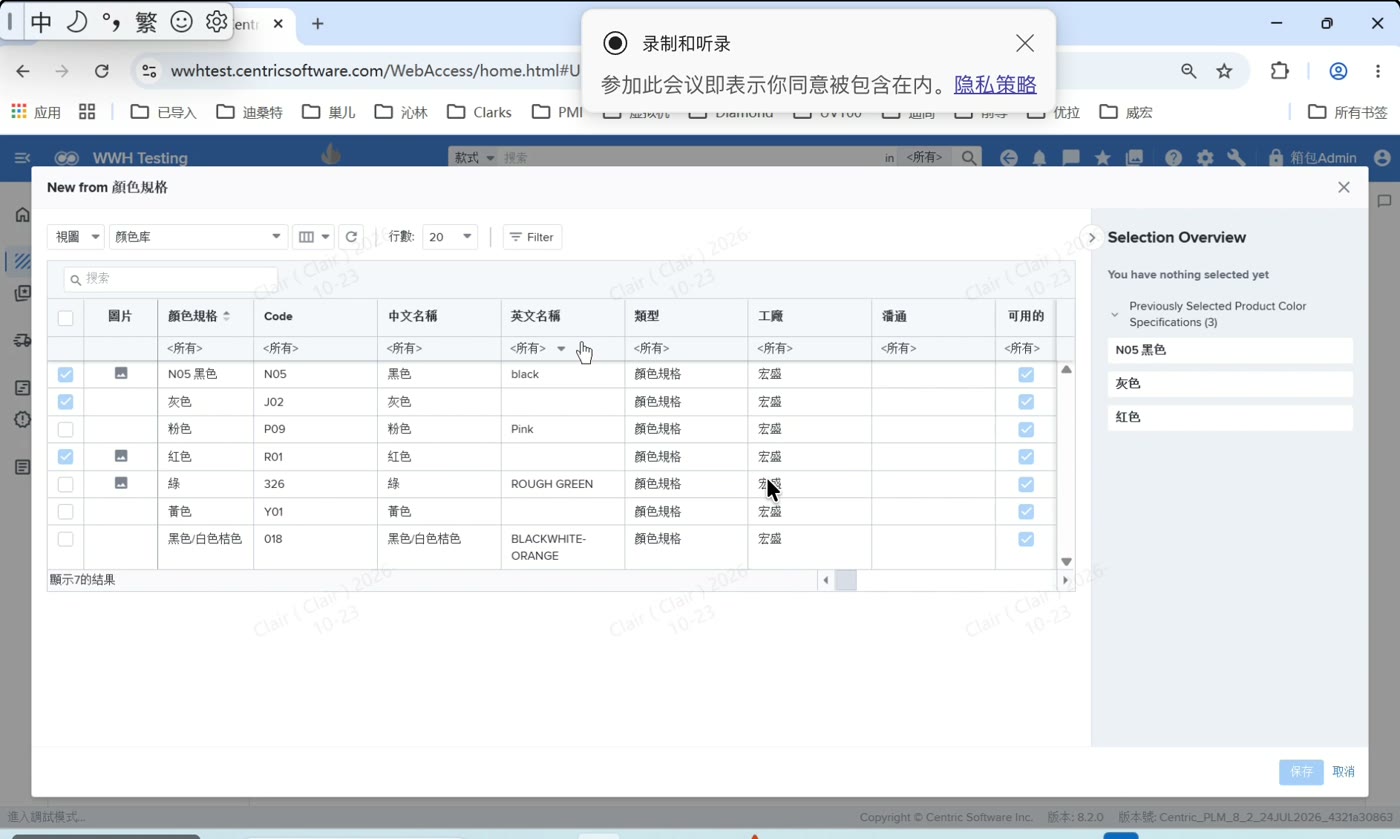Open the 行數 20 rows dropdown

click(450, 237)
